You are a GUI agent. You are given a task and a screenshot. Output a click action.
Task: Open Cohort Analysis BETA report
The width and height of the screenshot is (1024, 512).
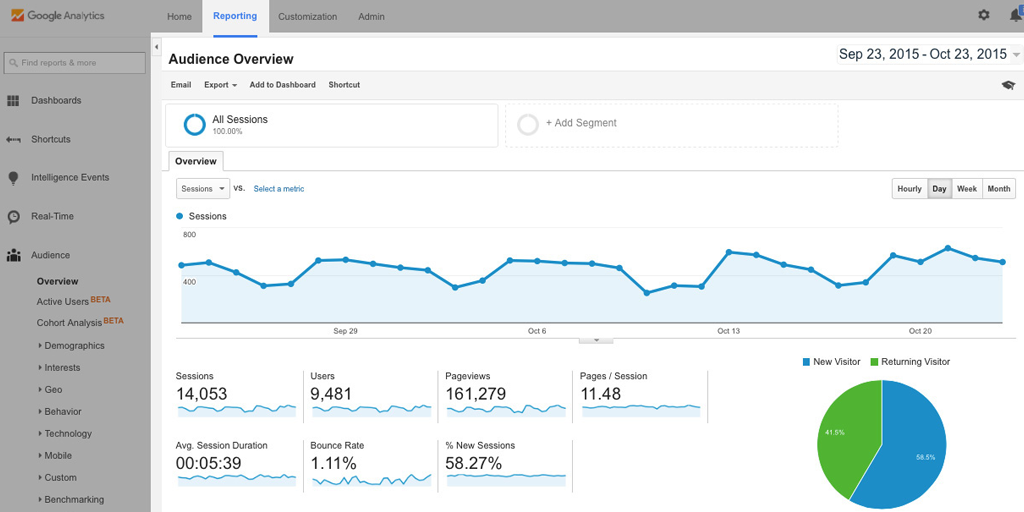pos(80,322)
